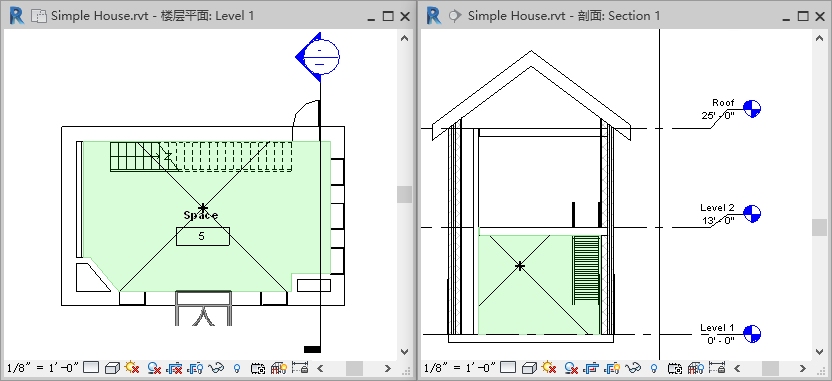Select the Space tag number 5 box

pyautogui.click(x=203, y=236)
